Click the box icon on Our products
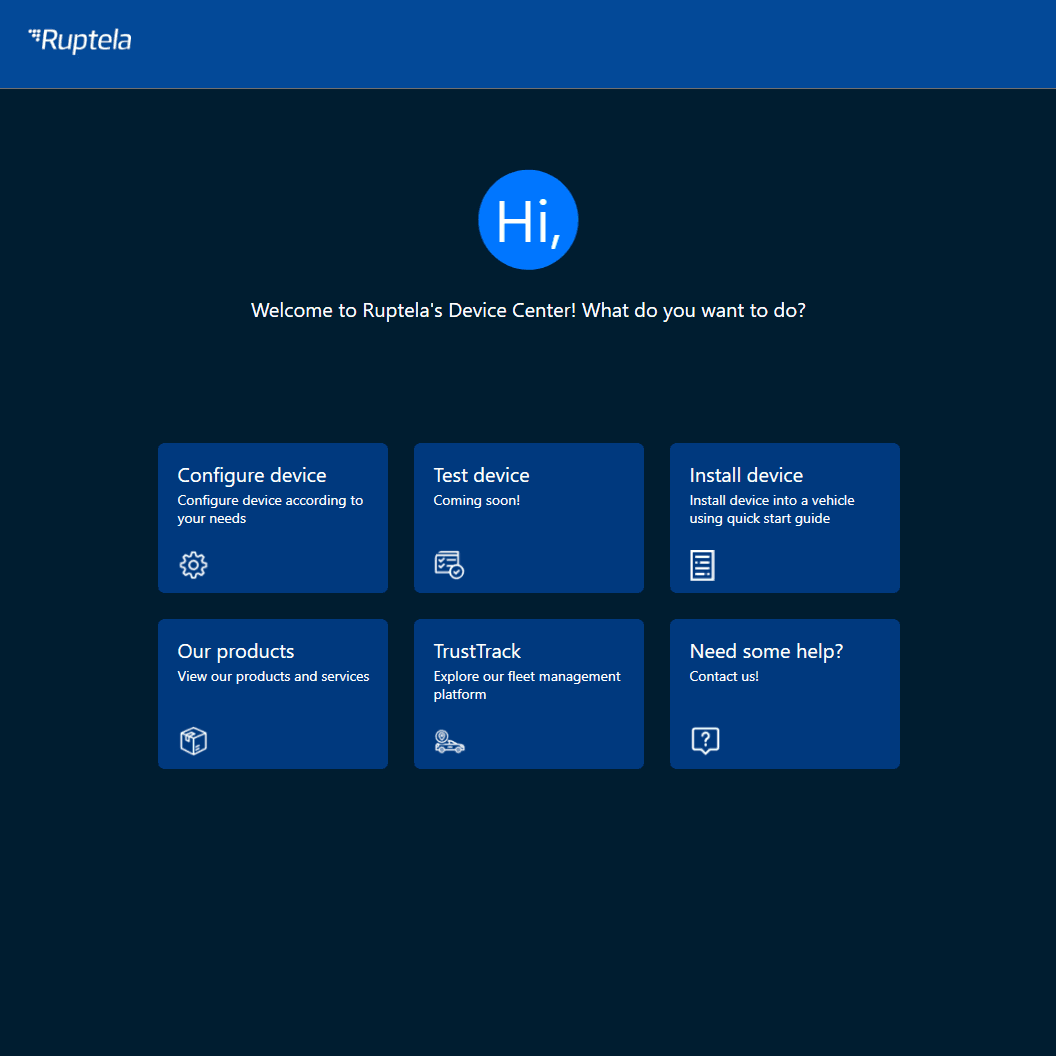Viewport: 1056px width, 1056px height. pos(193,741)
